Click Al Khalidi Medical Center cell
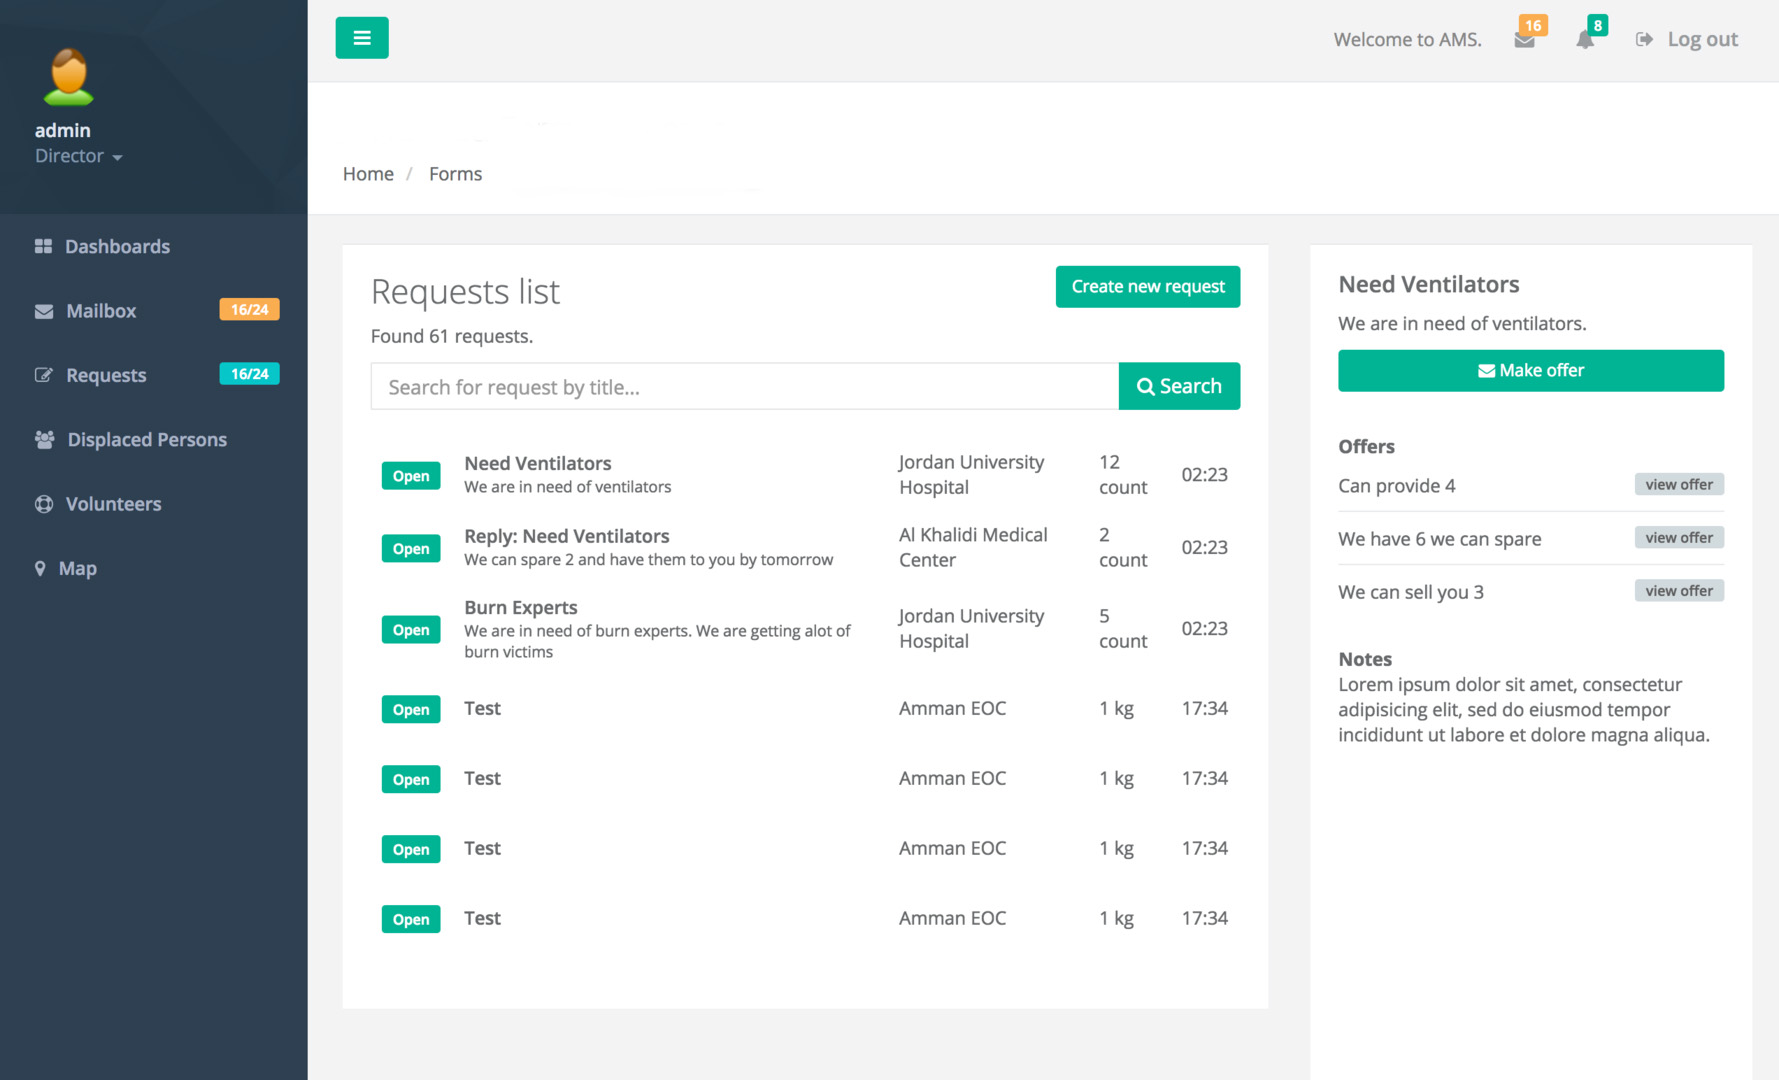The height and width of the screenshot is (1080, 1779). pyautogui.click(x=973, y=548)
